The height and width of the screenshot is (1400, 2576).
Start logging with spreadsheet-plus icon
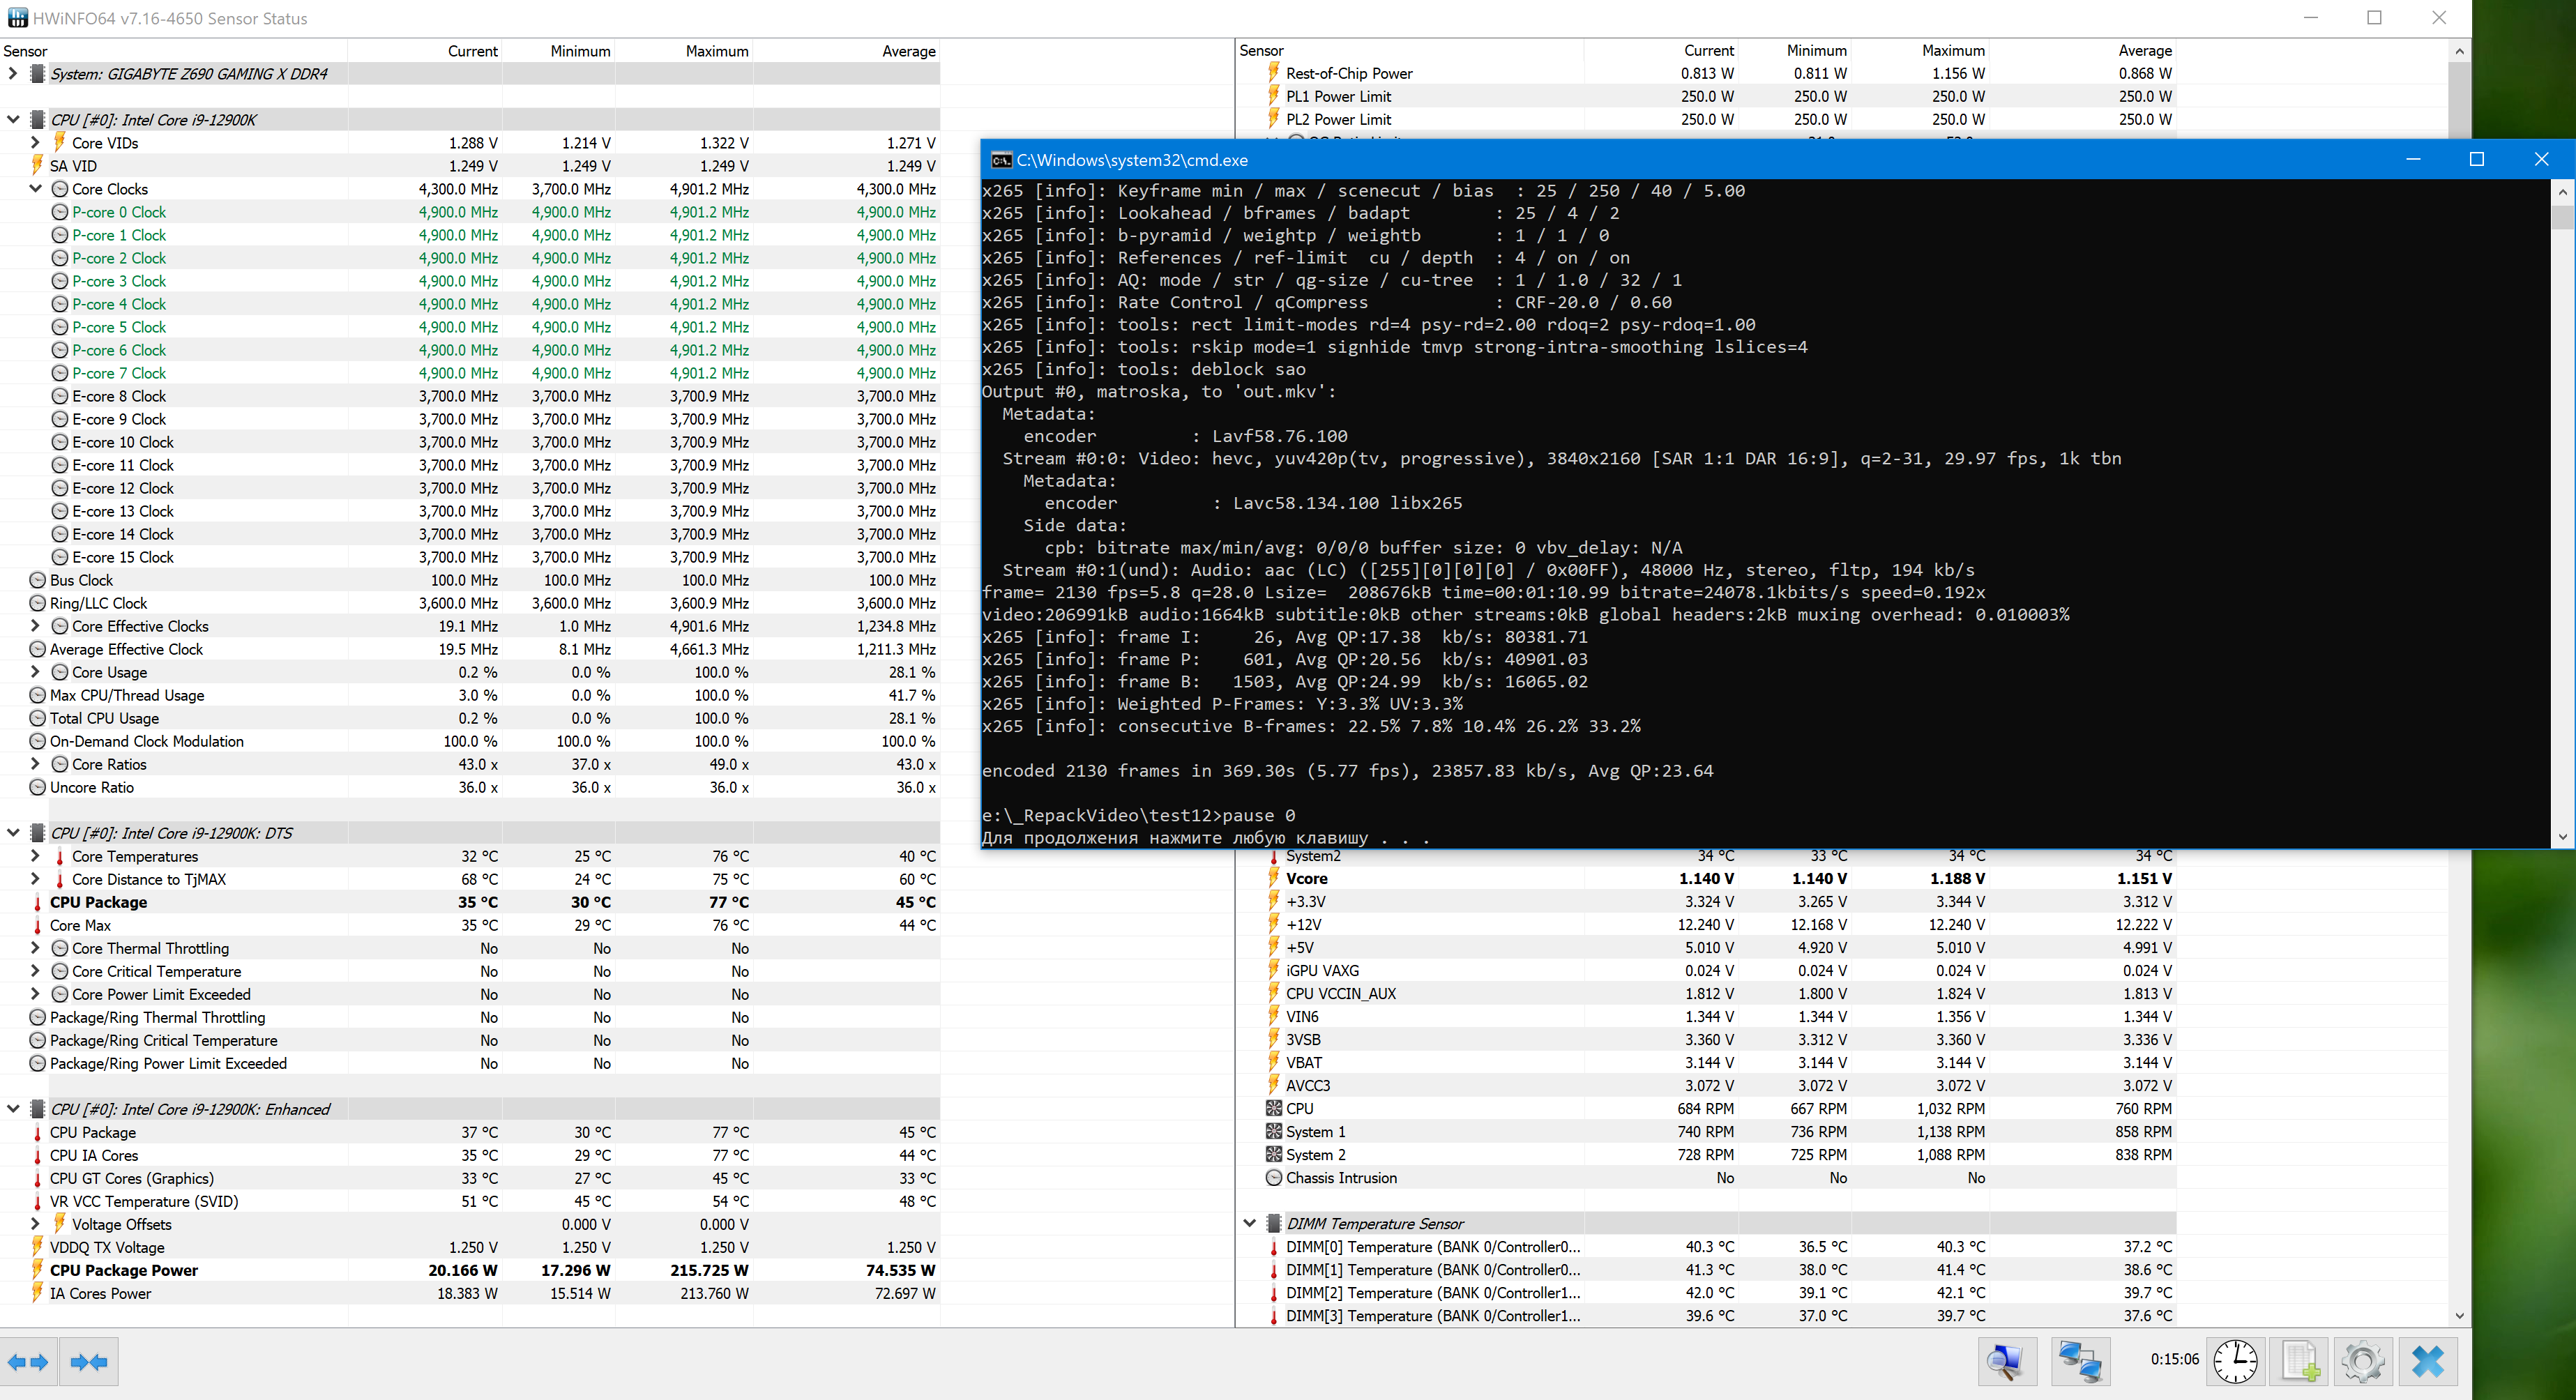tap(2299, 1361)
